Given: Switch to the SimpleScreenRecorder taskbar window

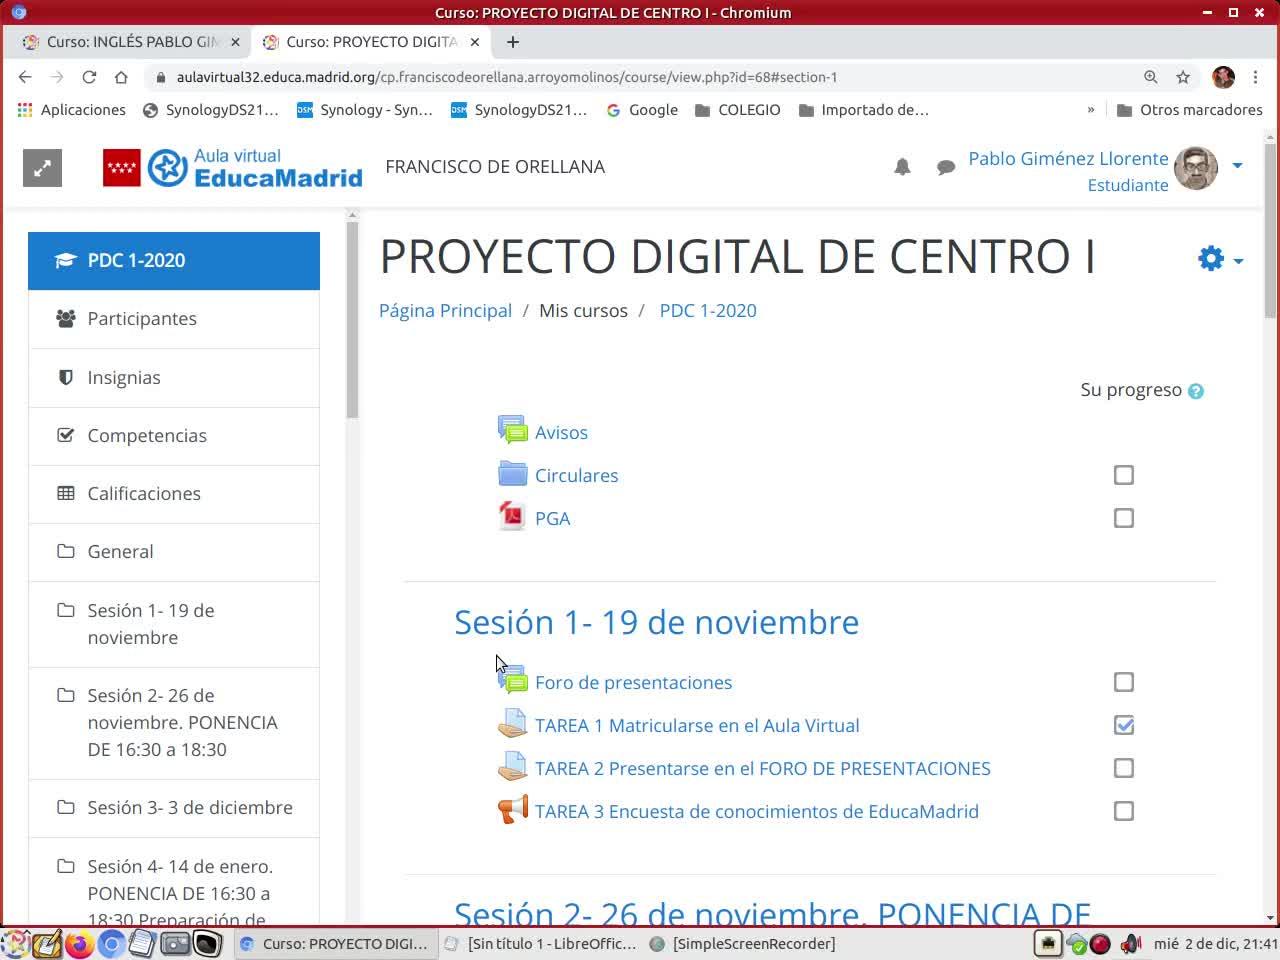Looking at the screenshot, I should (743, 943).
